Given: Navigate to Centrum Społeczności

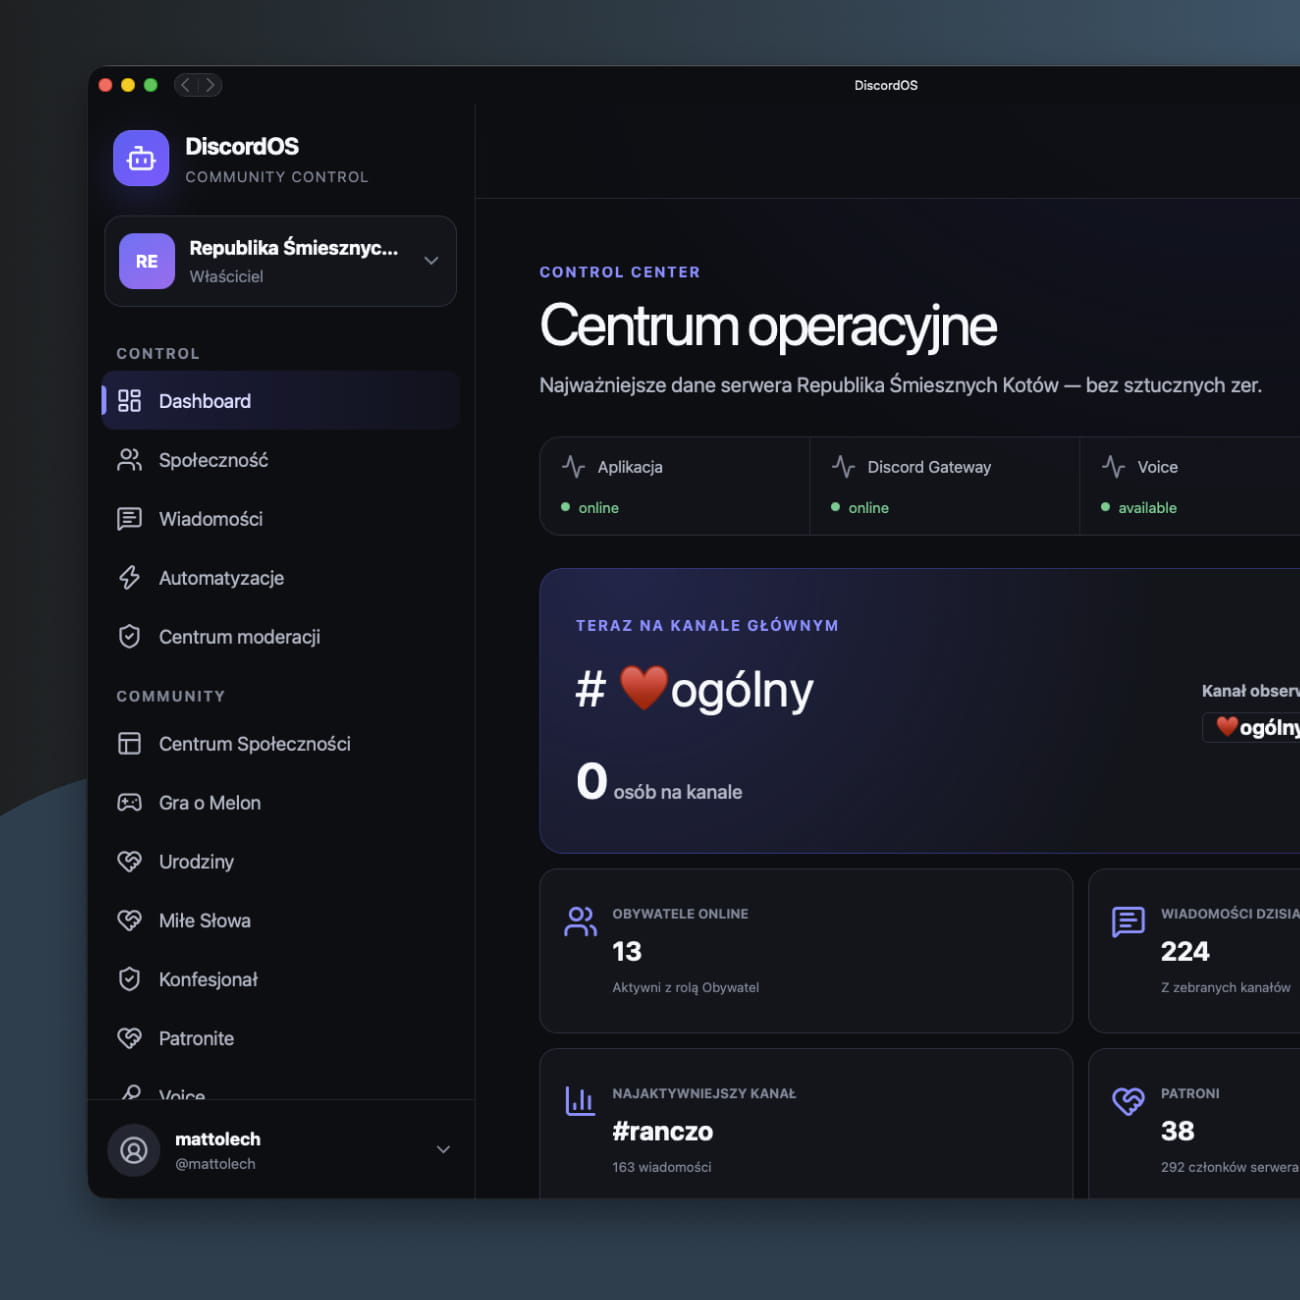Looking at the screenshot, I should pyautogui.click(x=281, y=744).
